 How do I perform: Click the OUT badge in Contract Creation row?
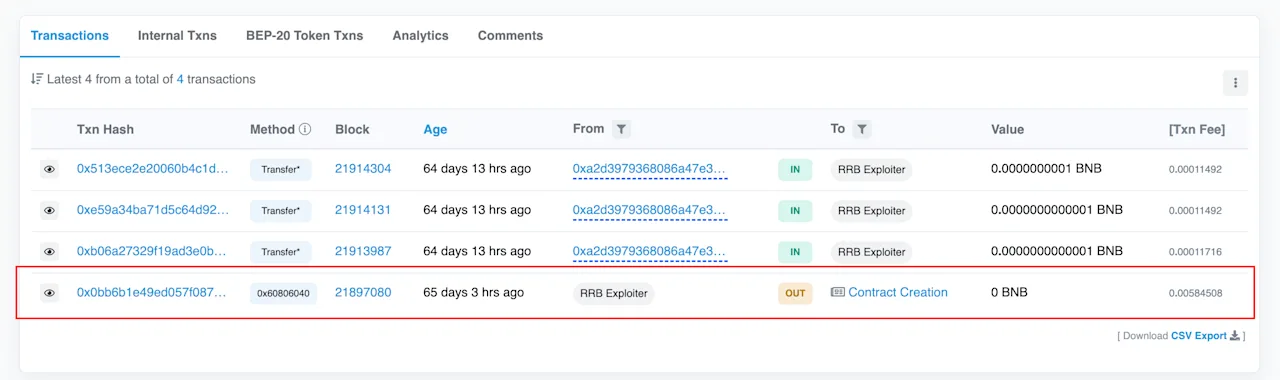pos(795,293)
